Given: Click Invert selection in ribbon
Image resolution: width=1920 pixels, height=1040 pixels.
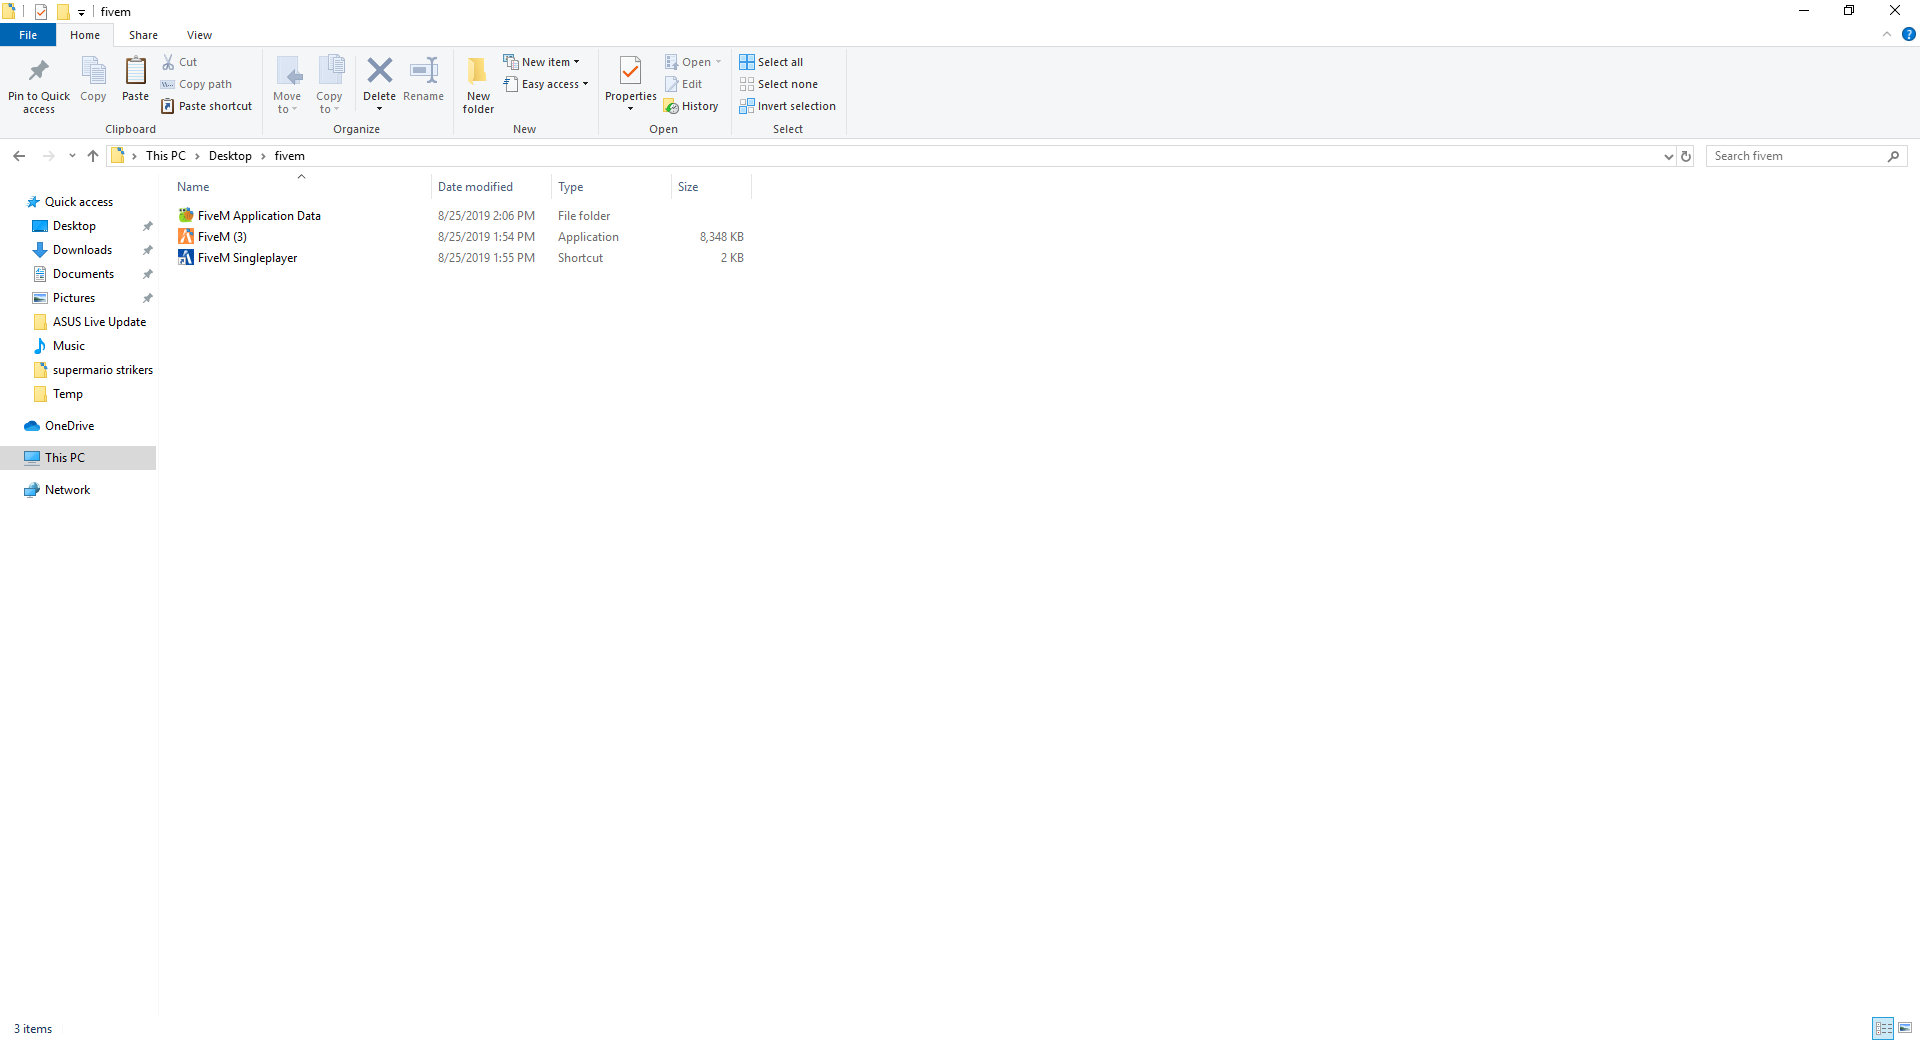Looking at the screenshot, I should [788, 106].
